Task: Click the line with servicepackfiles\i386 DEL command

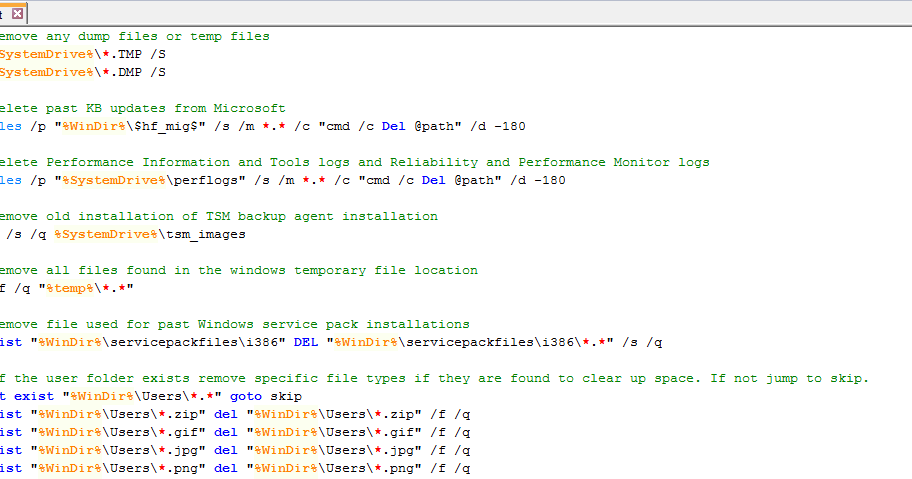Action: (x=331, y=342)
